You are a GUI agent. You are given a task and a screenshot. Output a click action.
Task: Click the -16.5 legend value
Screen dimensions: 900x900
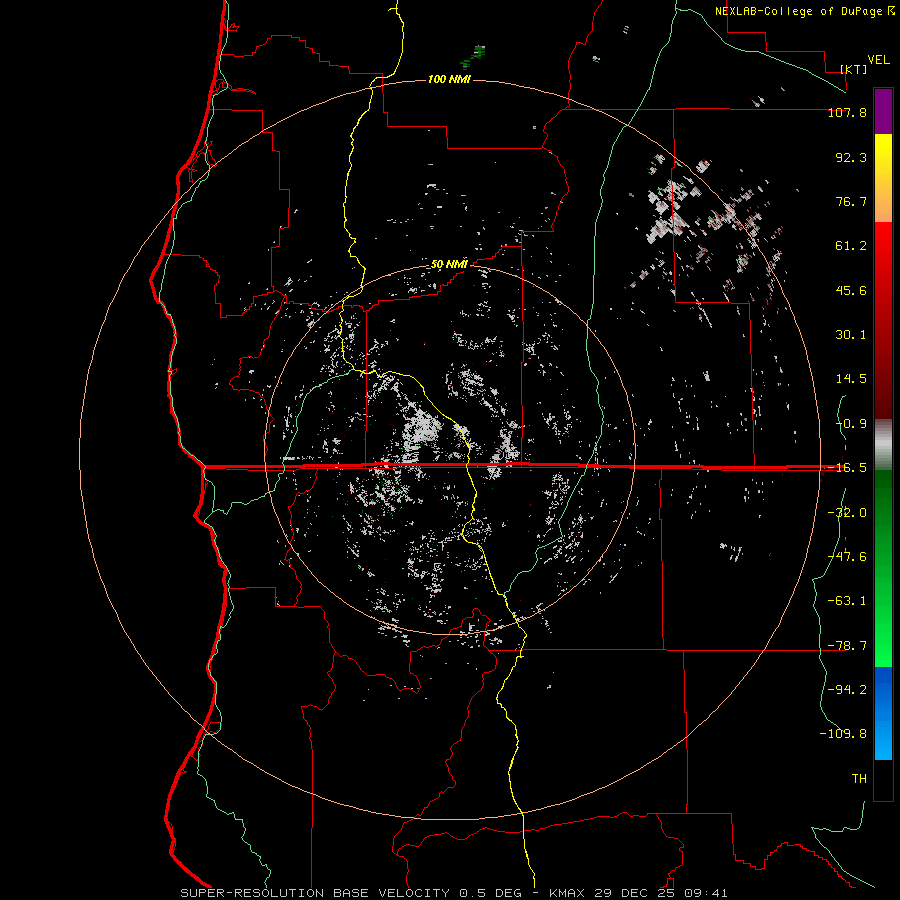(x=847, y=468)
